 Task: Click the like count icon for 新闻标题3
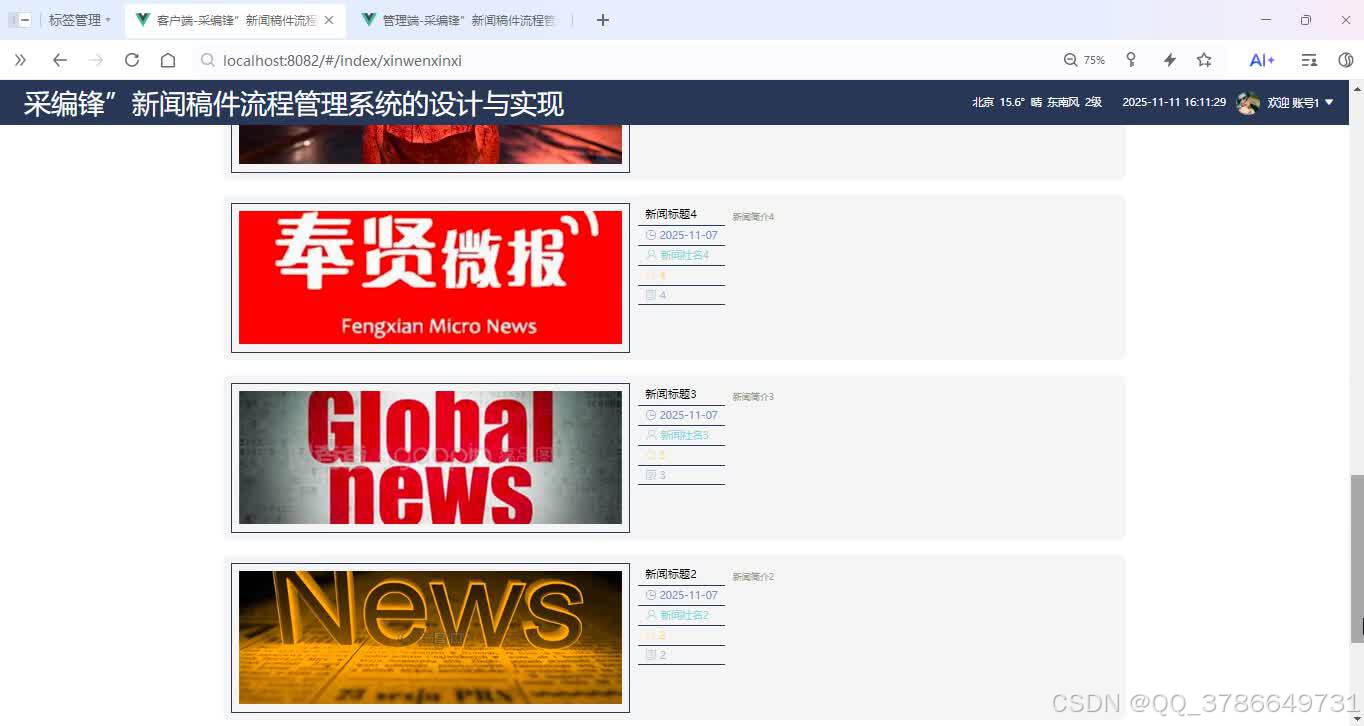click(x=651, y=455)
